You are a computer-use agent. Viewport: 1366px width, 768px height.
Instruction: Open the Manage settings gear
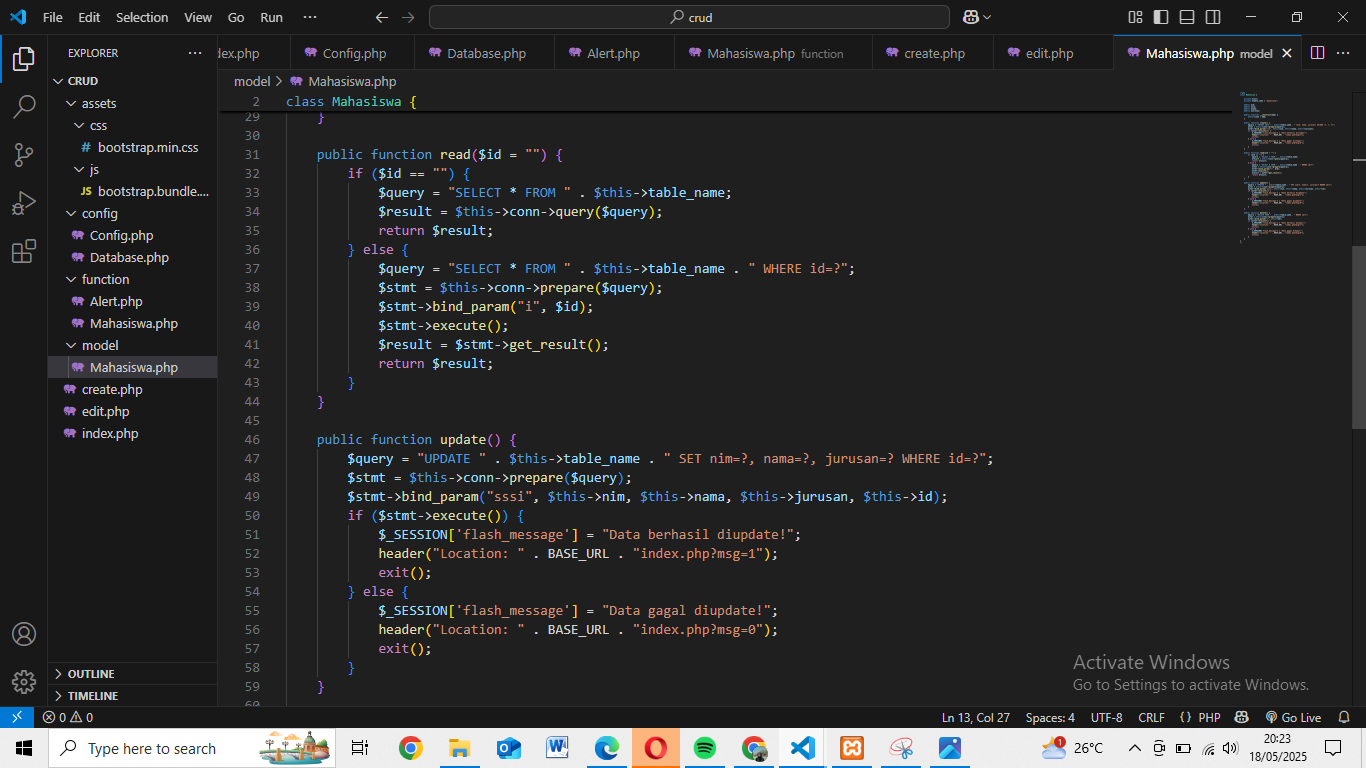coord(24,681)
